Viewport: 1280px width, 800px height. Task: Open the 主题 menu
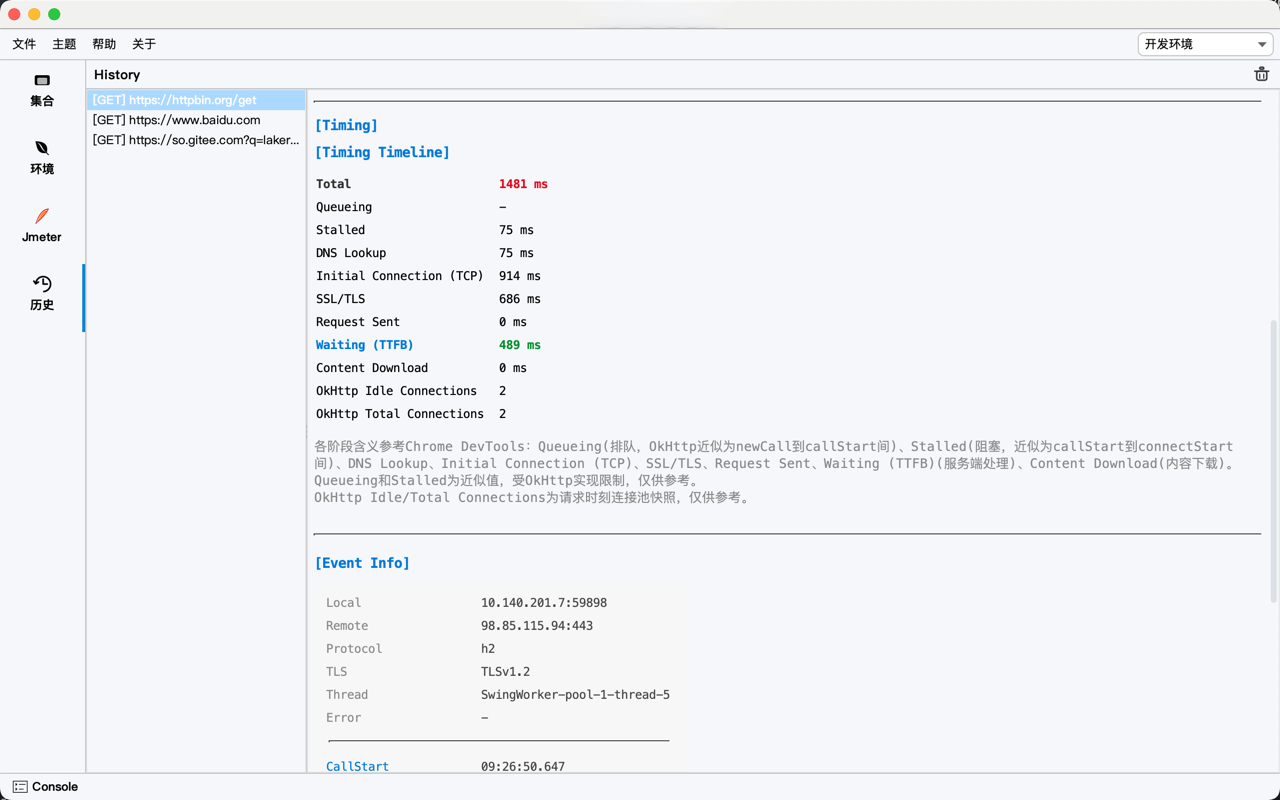click(x=64, y=44)
